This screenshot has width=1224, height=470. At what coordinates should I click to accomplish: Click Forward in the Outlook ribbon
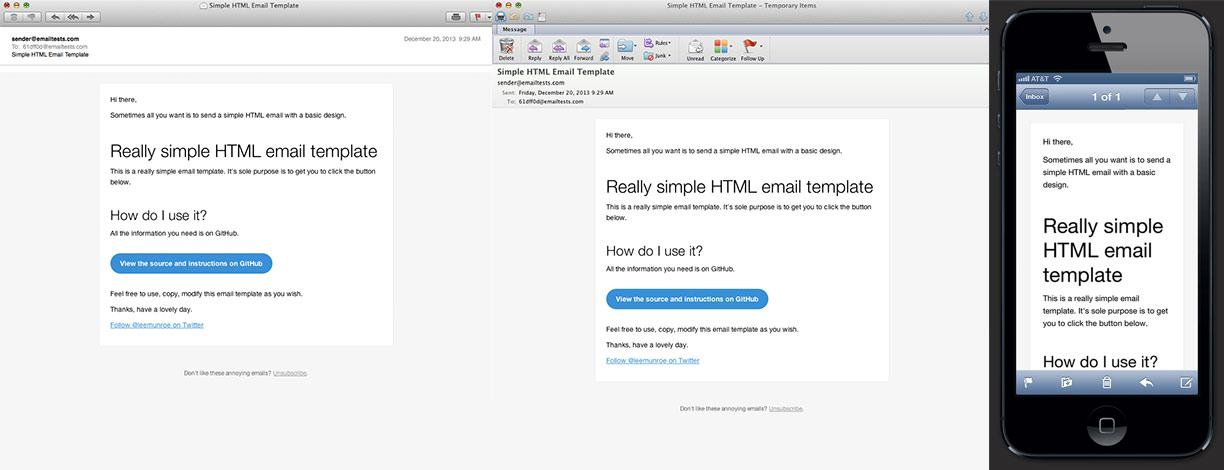coord(584,49)
